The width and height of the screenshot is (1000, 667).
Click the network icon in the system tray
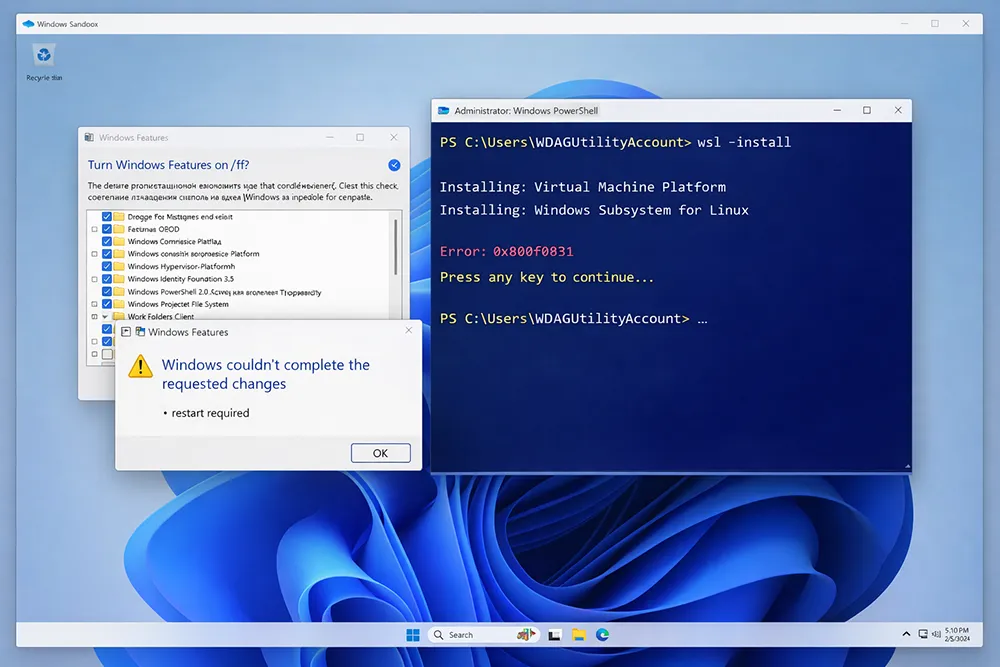pyautogui.click(x=922, y=633)
